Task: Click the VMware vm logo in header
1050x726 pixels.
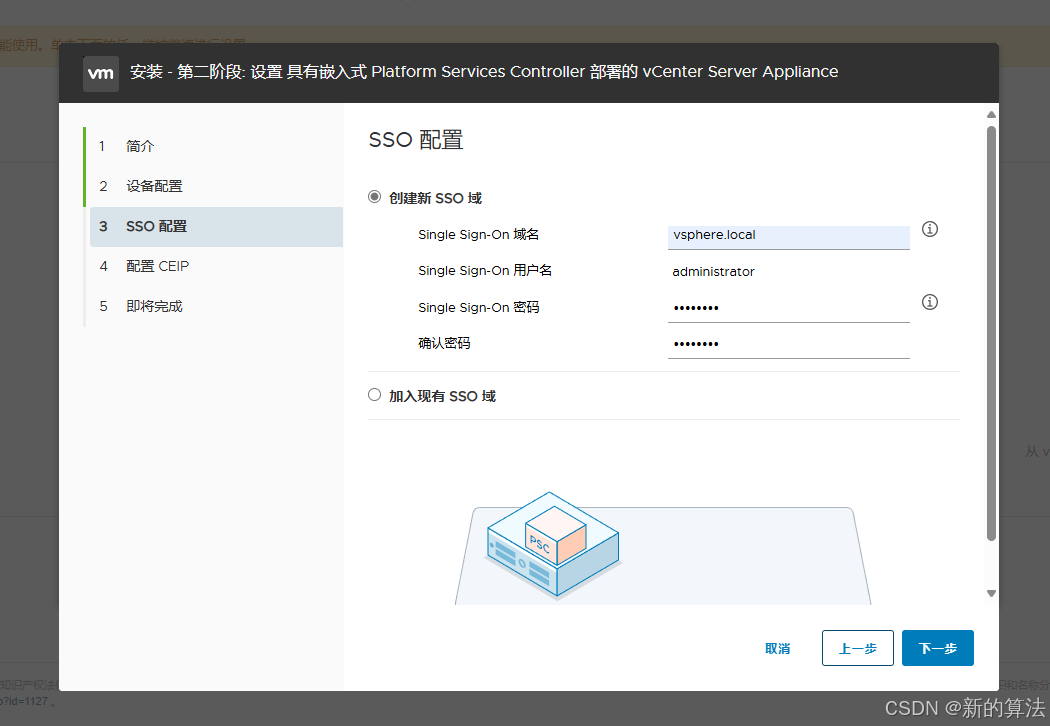Action: point(101,74)
